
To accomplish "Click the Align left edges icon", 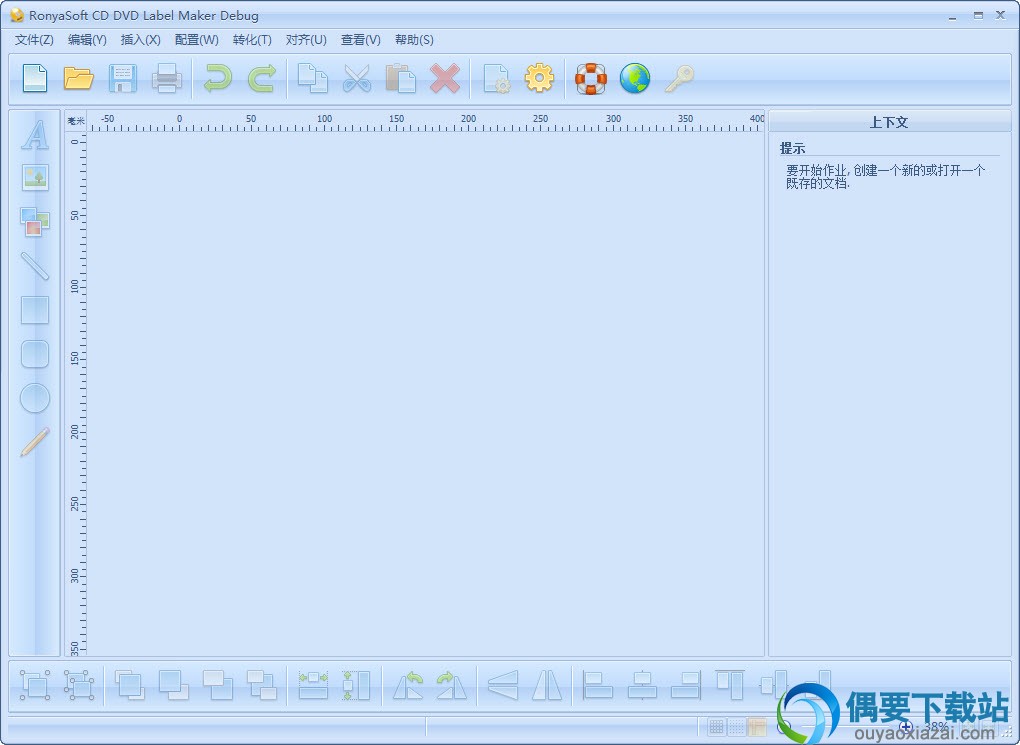I will click(598, 685).
